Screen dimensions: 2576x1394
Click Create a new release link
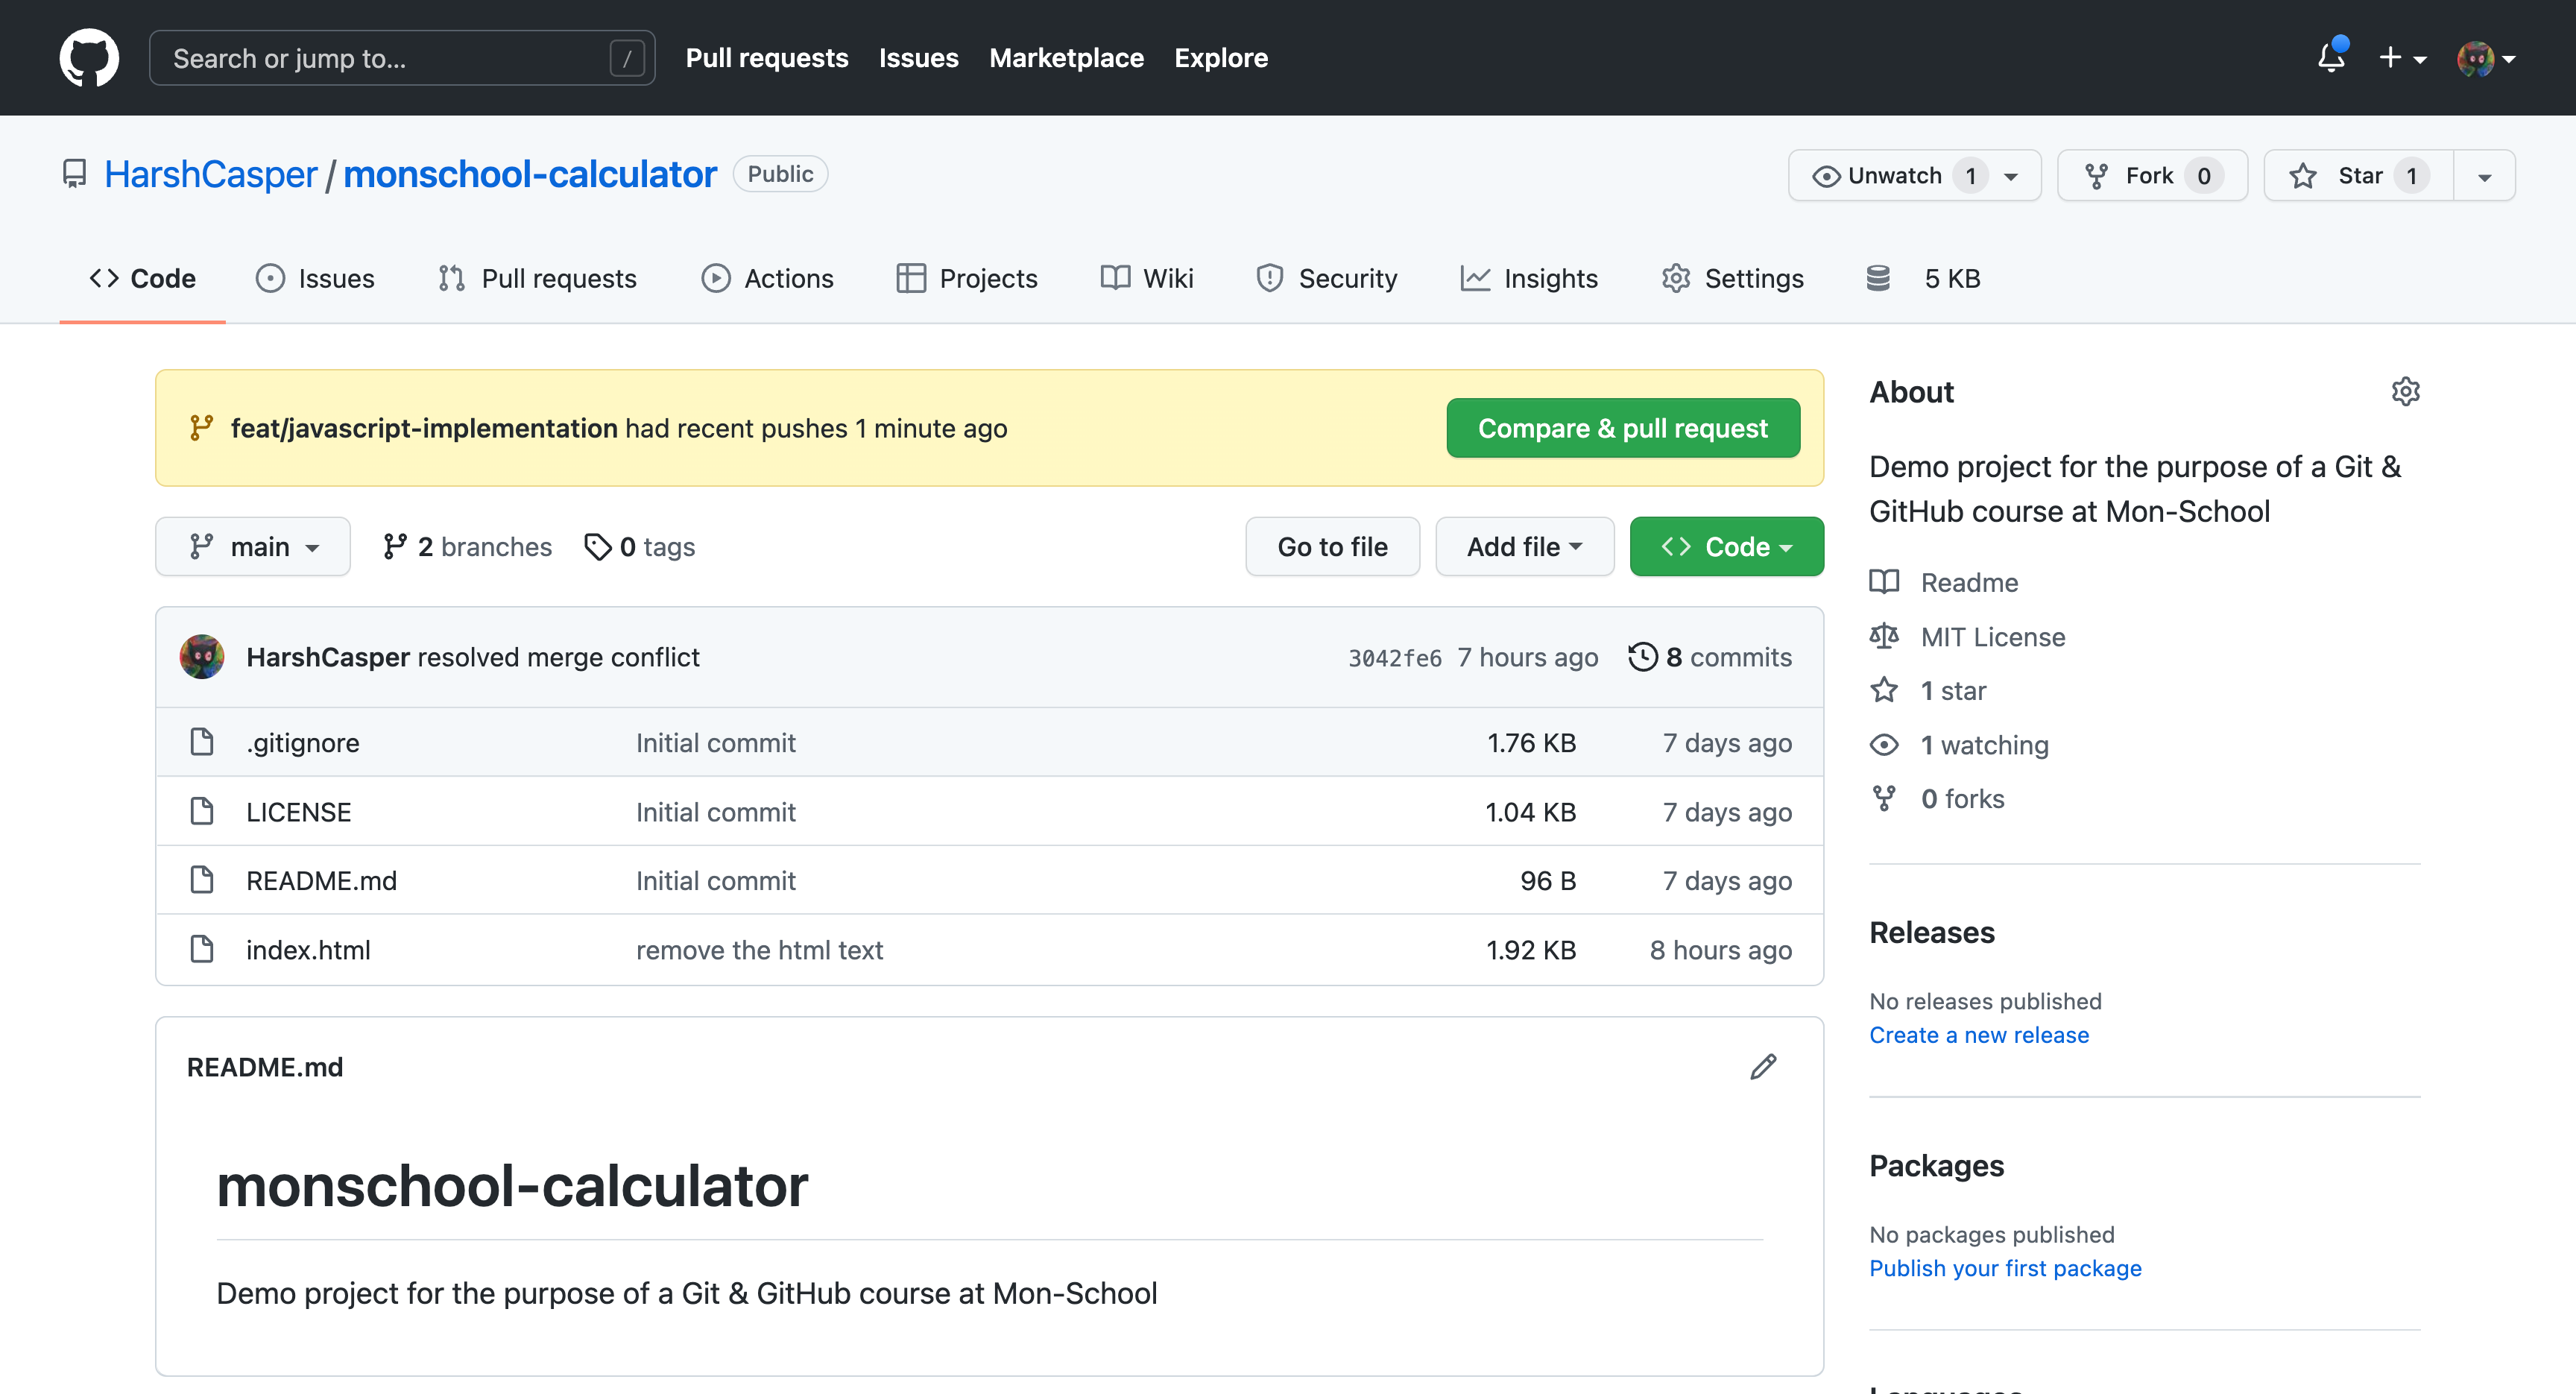click(x=1979, y=1033)
